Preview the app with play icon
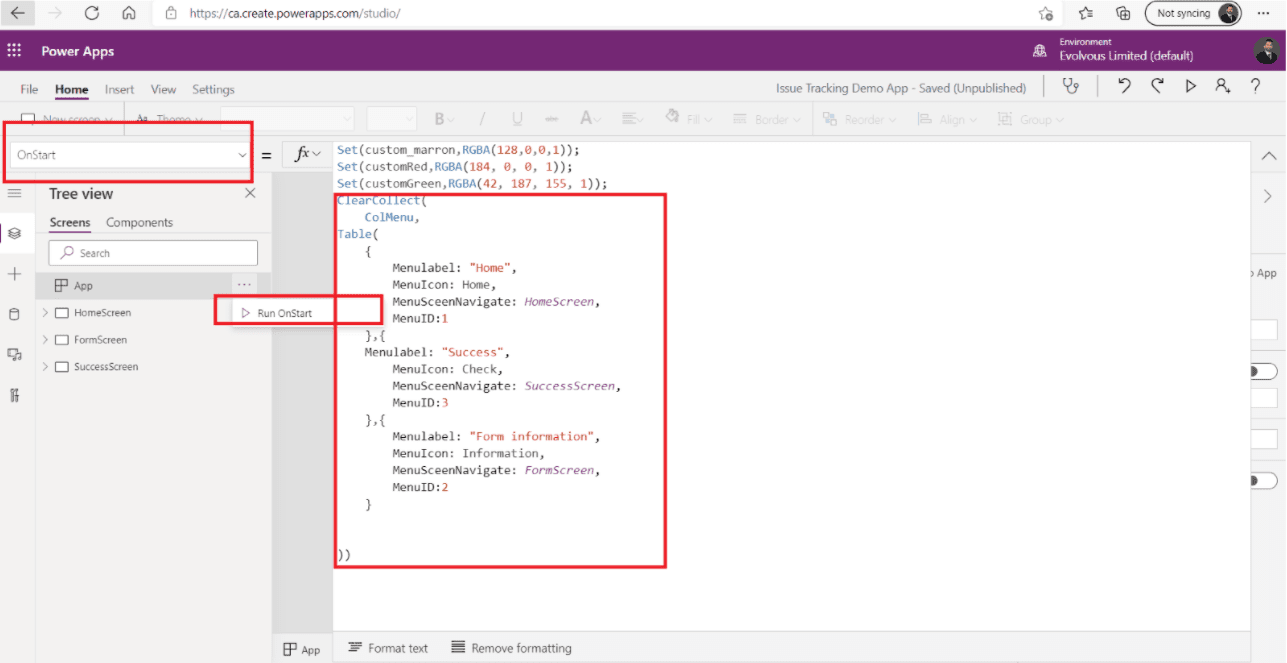This screenshot has height=663, width=1287. point(1190,87)
